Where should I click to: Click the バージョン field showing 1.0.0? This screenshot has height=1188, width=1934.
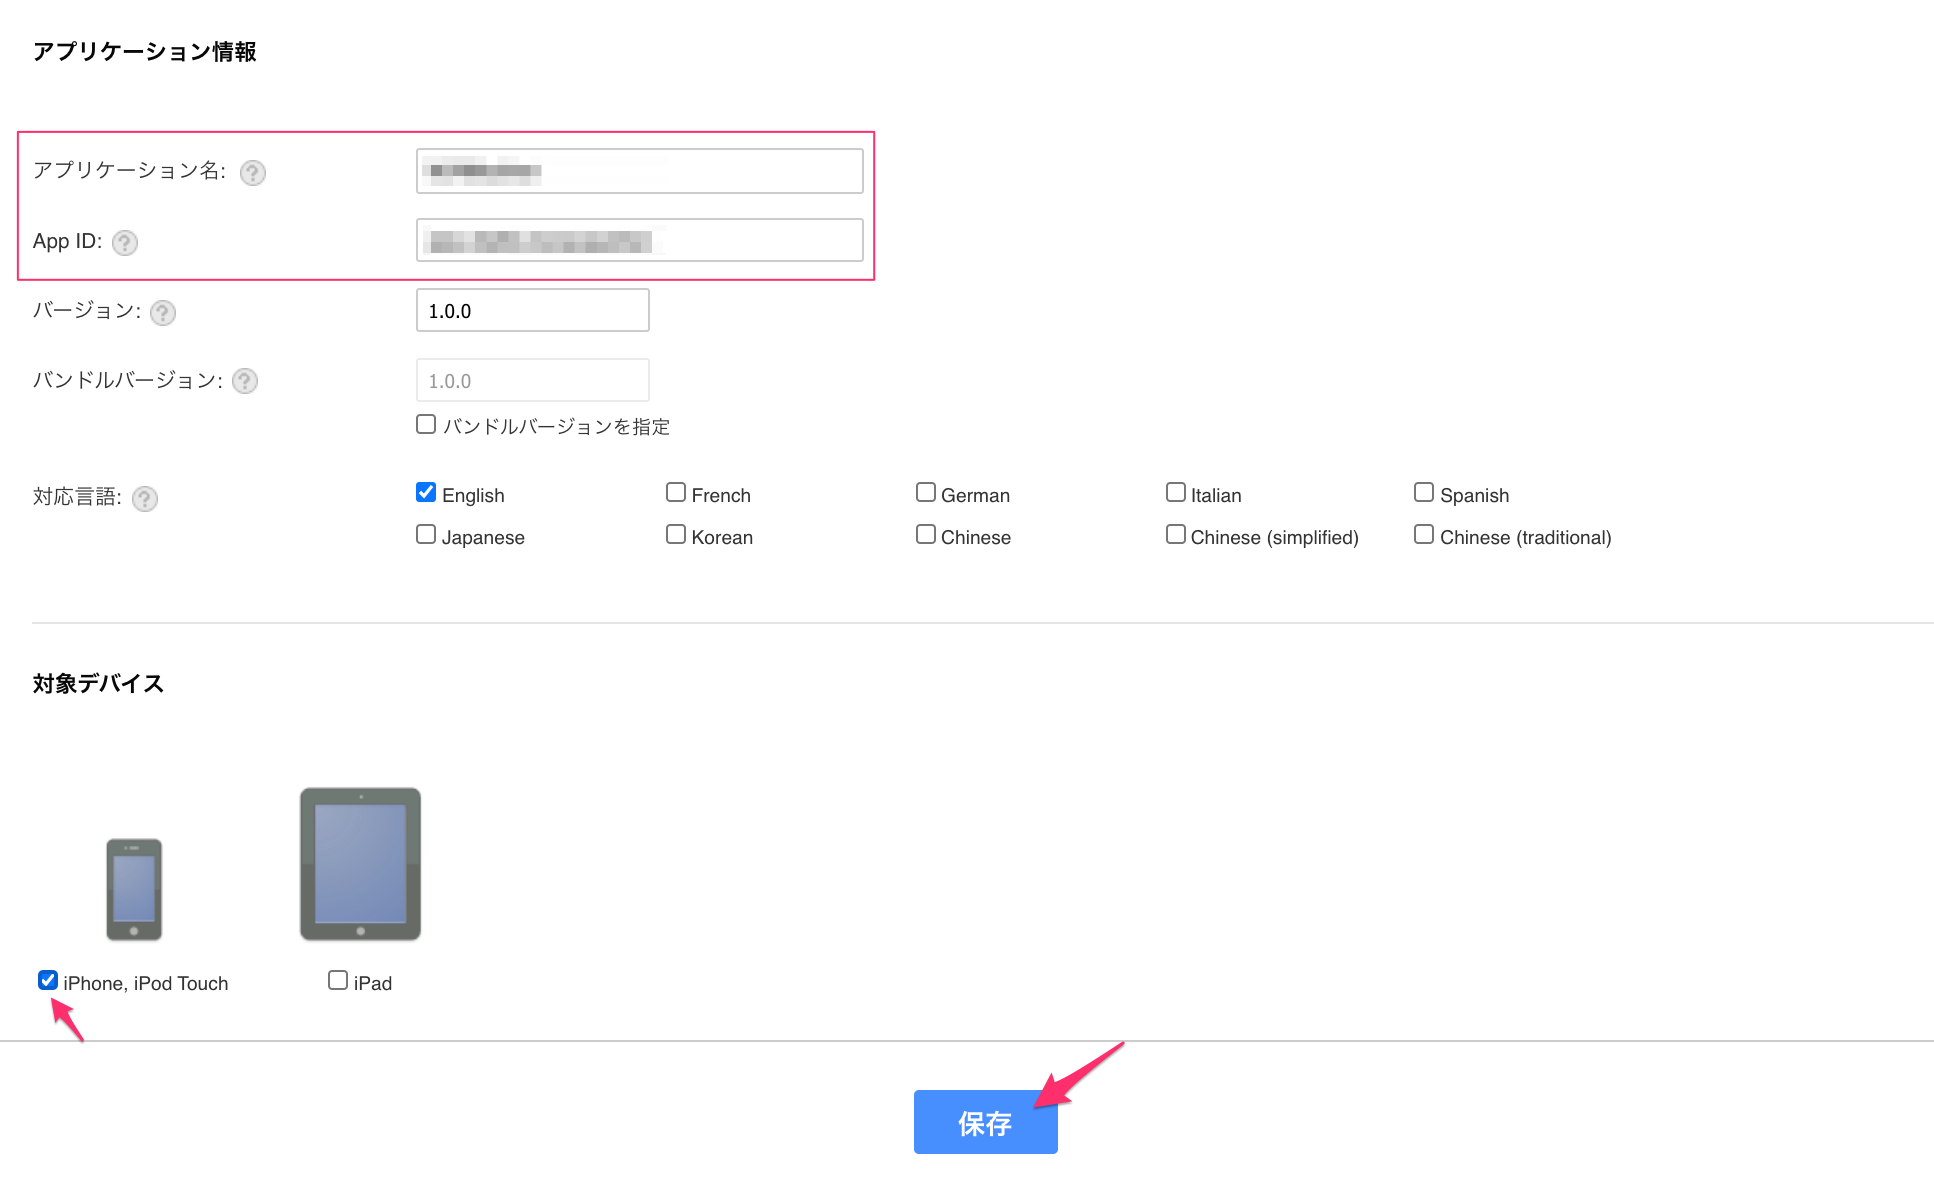[x=532, y=311]
